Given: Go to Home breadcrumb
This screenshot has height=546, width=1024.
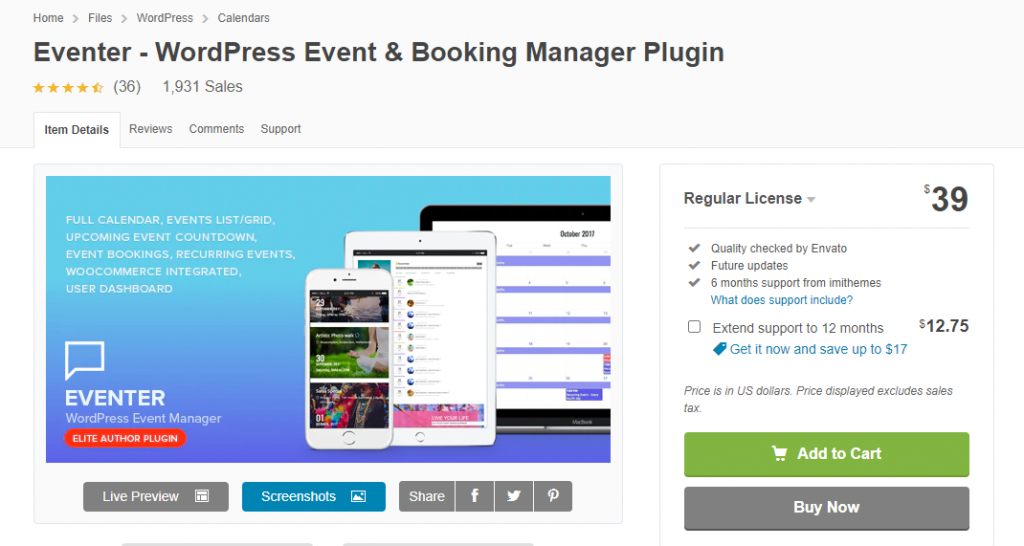Looking at the screenshot, I should 48,18.
